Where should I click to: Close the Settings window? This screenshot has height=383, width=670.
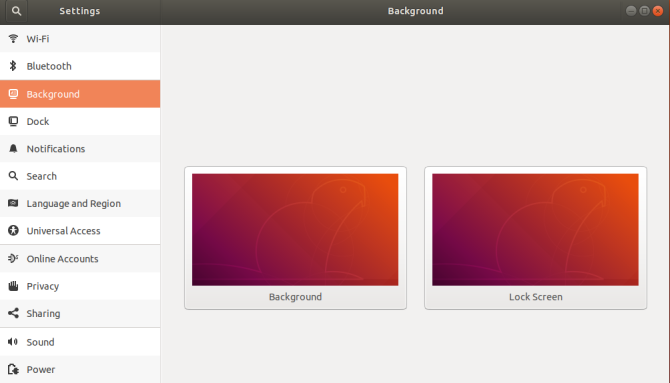pos(658,11)
